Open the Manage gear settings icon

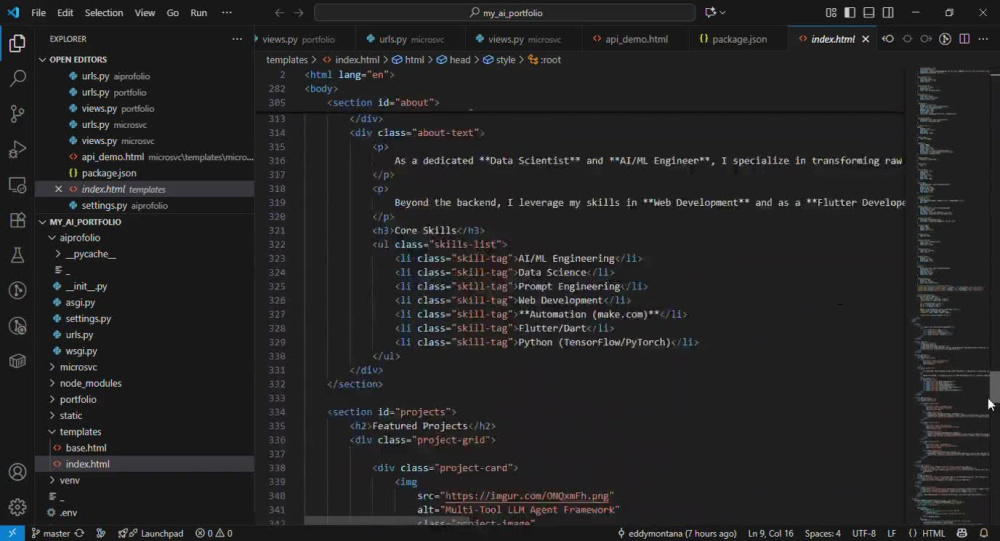click(x=17, y=507)
